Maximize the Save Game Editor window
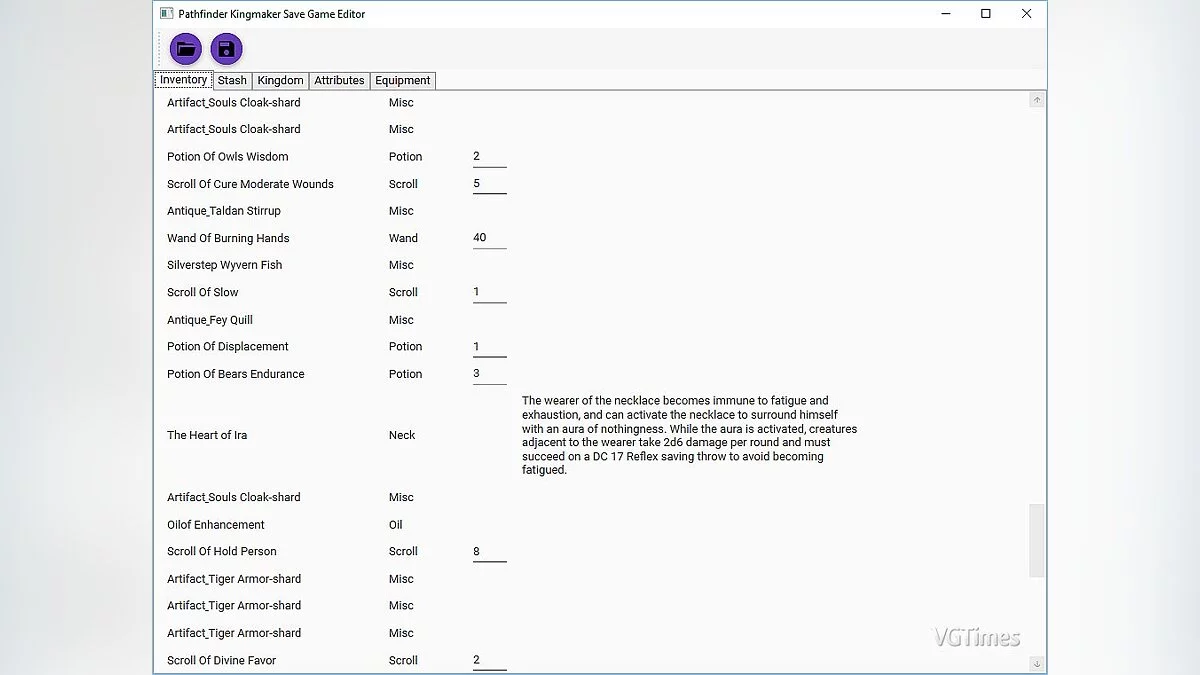The image size is (1200, 675). [x=986, y=14]
